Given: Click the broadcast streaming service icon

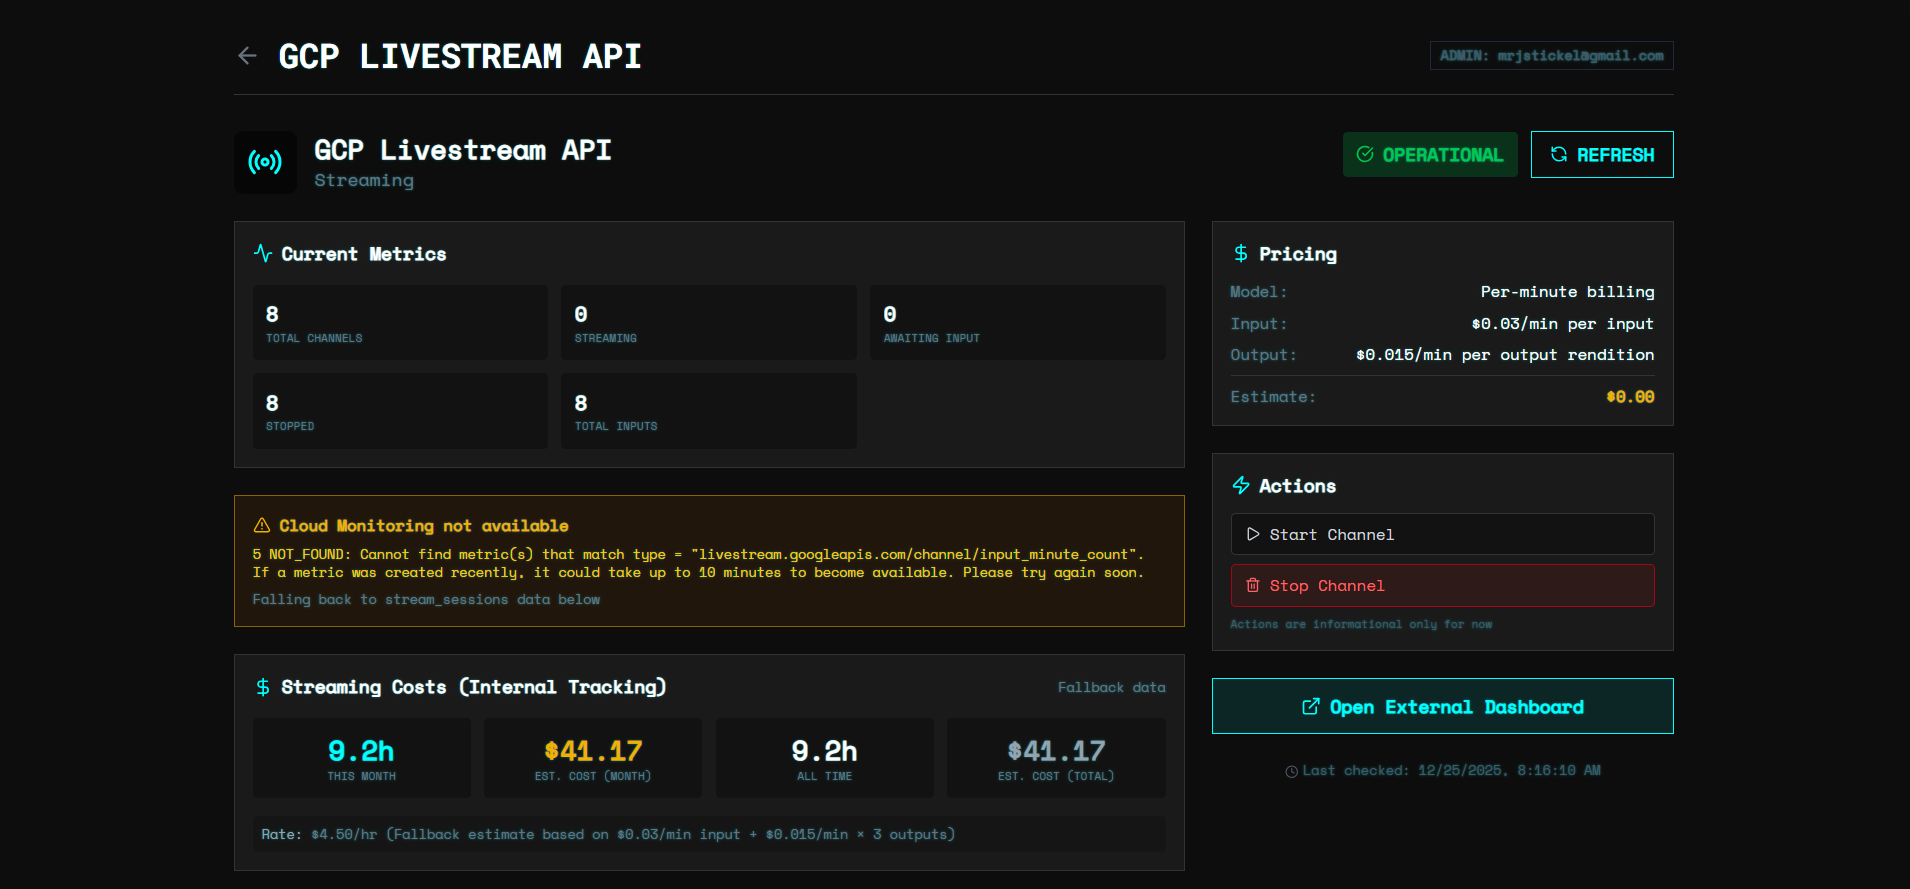Looking at the screenshot, I should (265, 162).
